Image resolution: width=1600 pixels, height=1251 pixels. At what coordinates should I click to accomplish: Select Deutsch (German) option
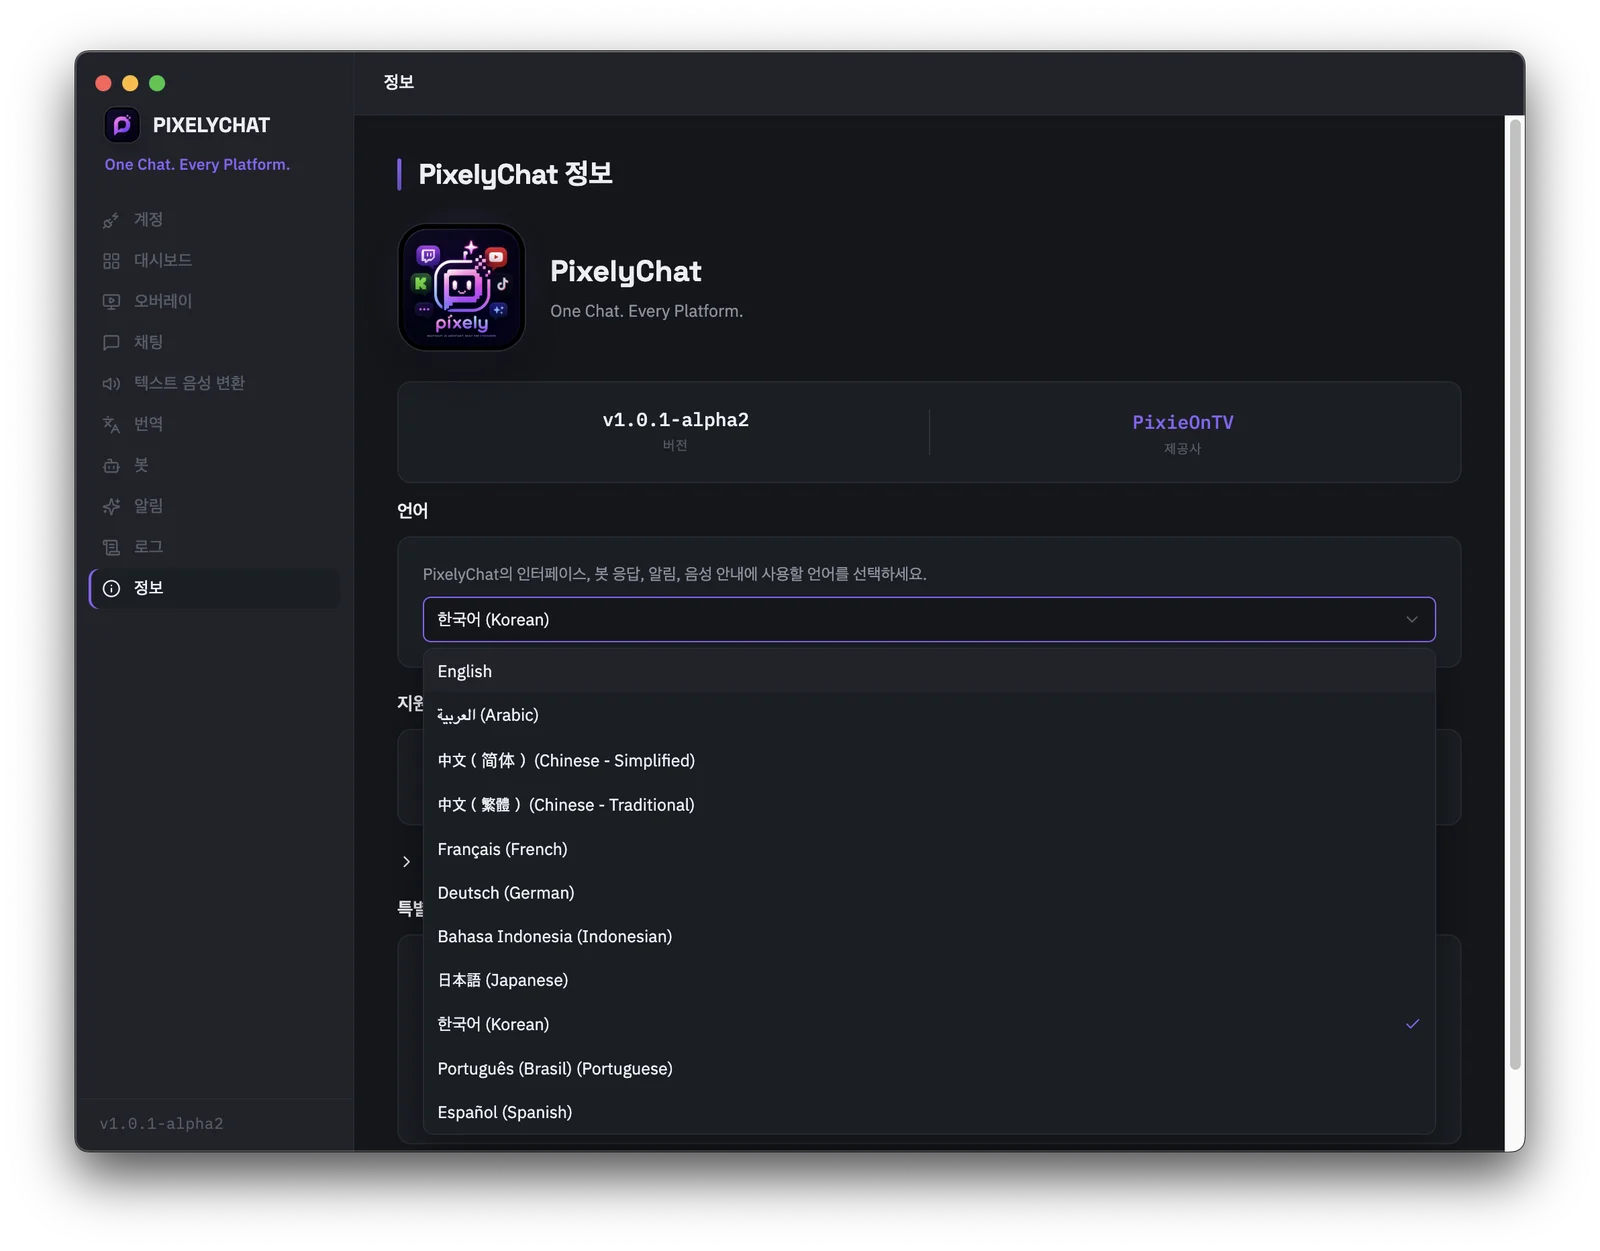(929, 893)
